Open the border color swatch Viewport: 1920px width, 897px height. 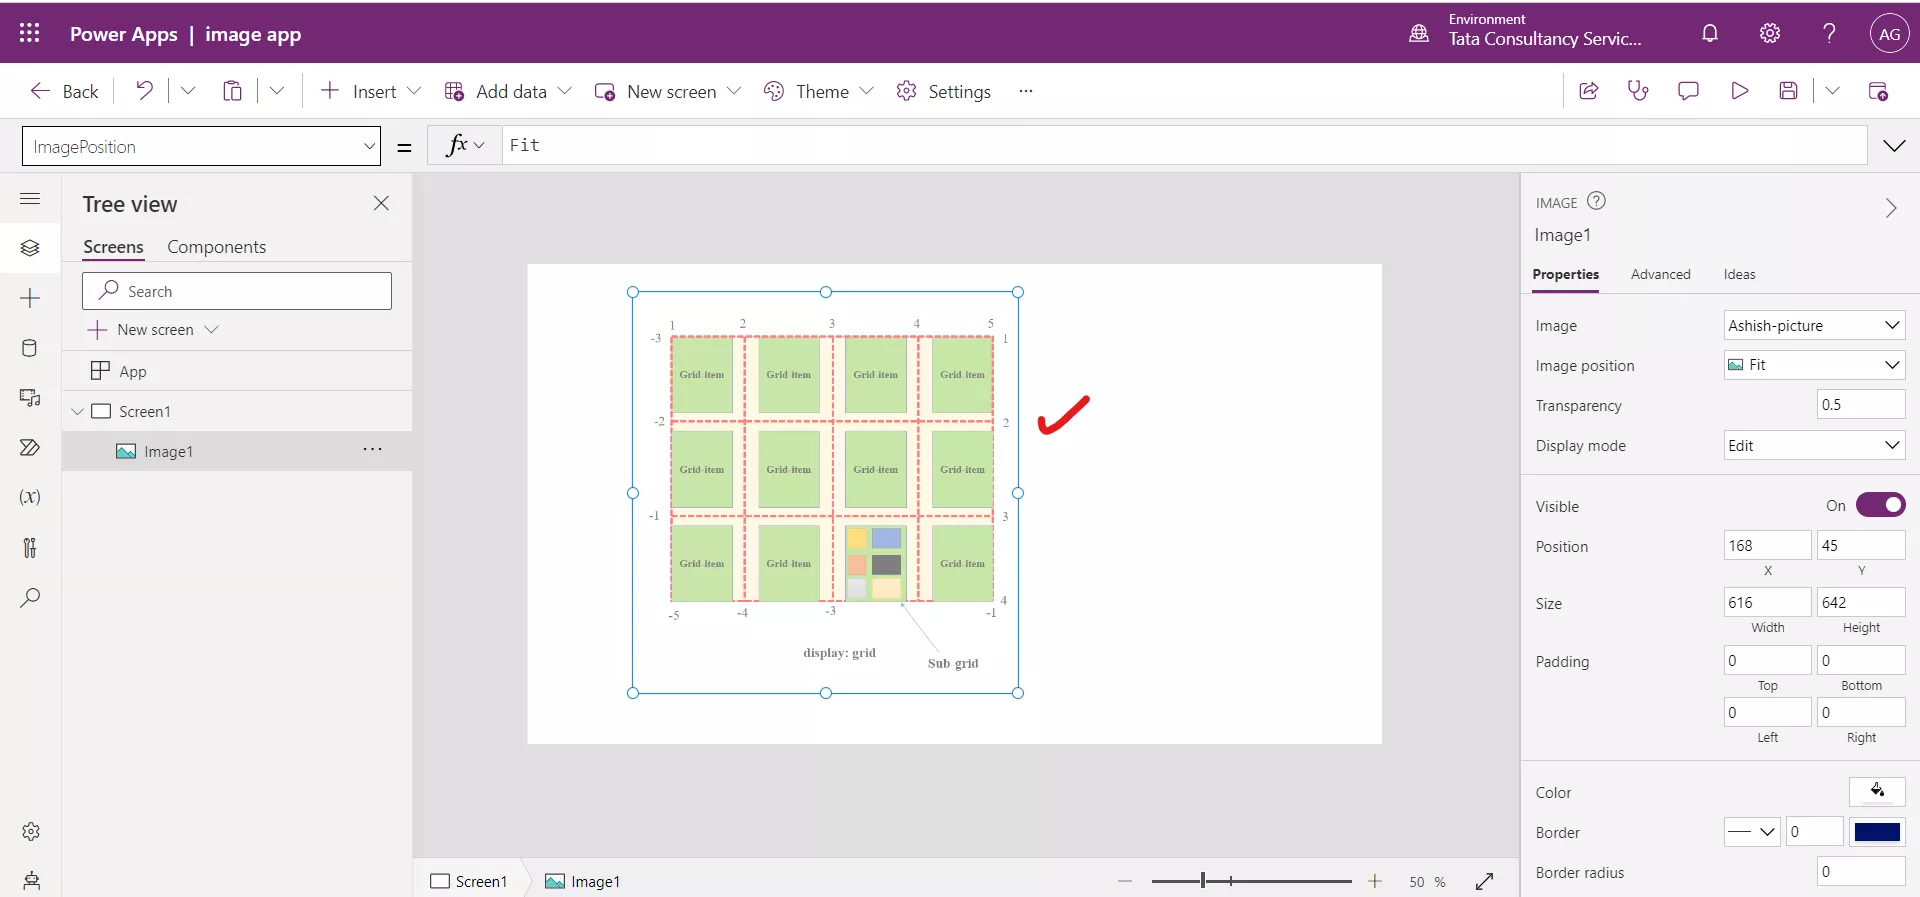(x=1877, y=832)
